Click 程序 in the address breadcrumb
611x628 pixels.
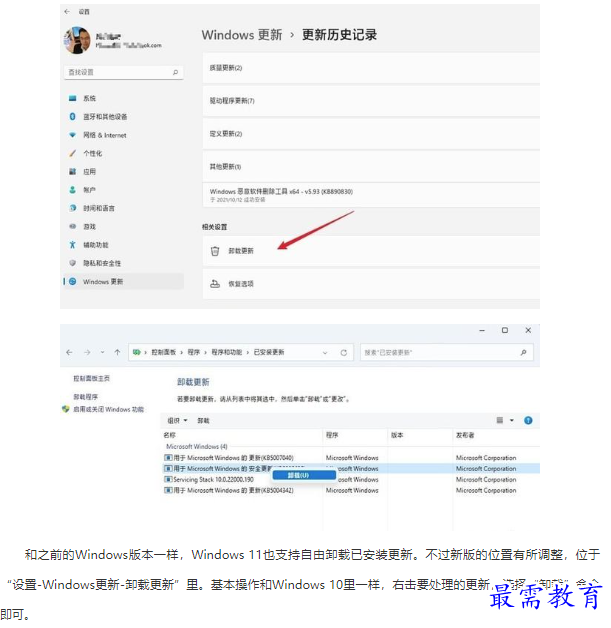point(194,352)
